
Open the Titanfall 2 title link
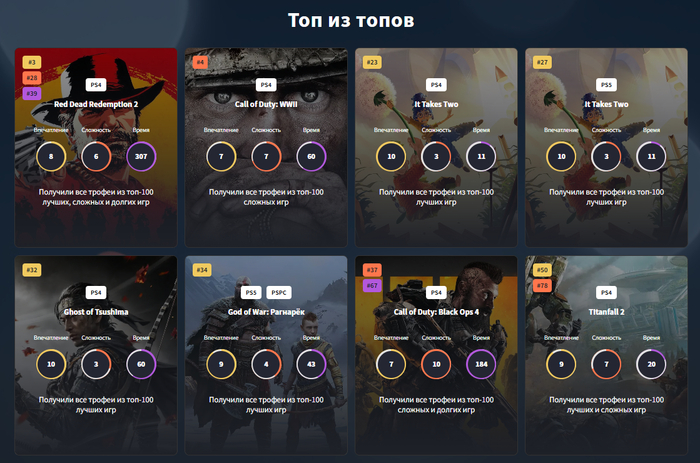pos(606,312)
